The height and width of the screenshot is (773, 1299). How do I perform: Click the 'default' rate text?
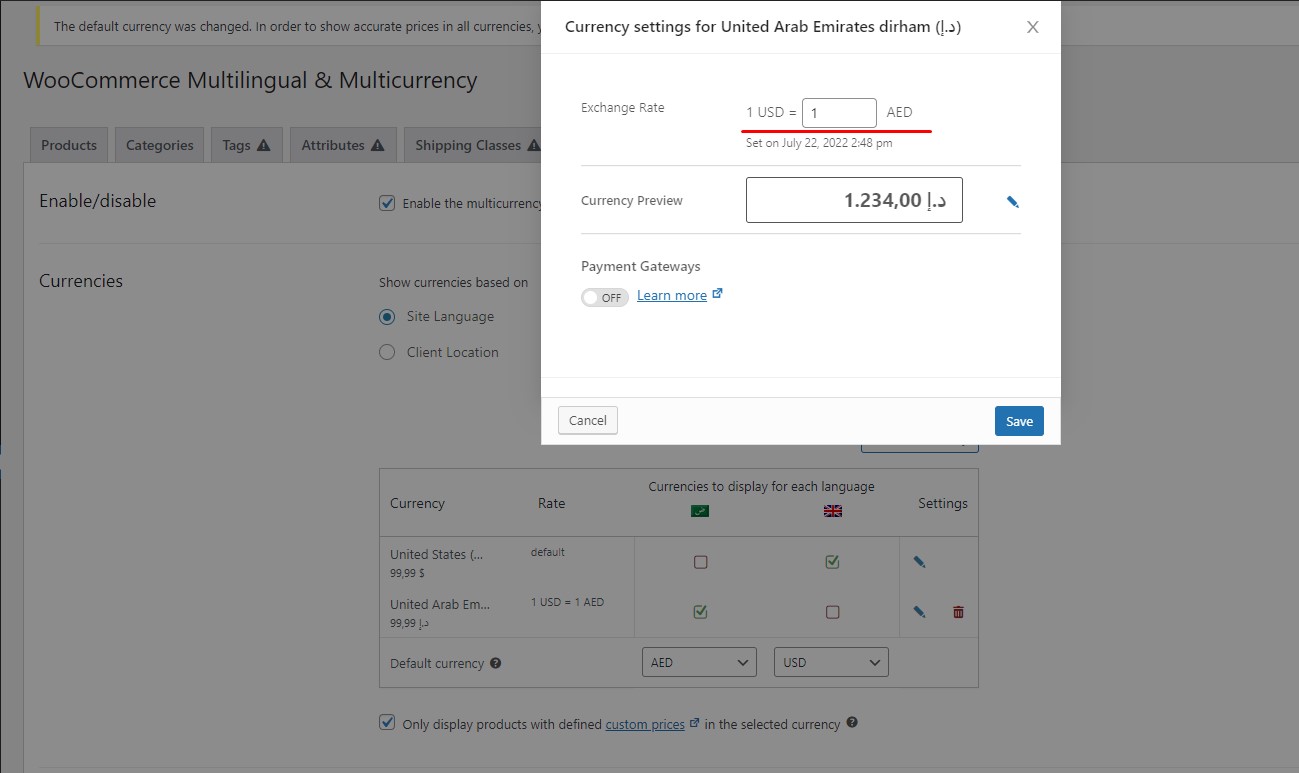coord(548,552)
